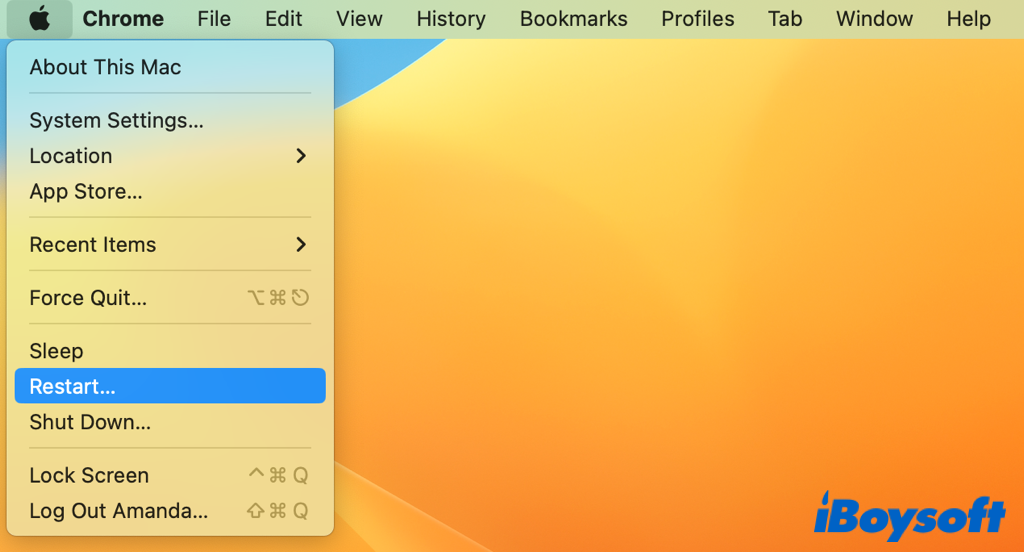Viewport: 1024px width, 552px height.
Task: Open the Chrome application menu
Action: [x=123, y=19]
